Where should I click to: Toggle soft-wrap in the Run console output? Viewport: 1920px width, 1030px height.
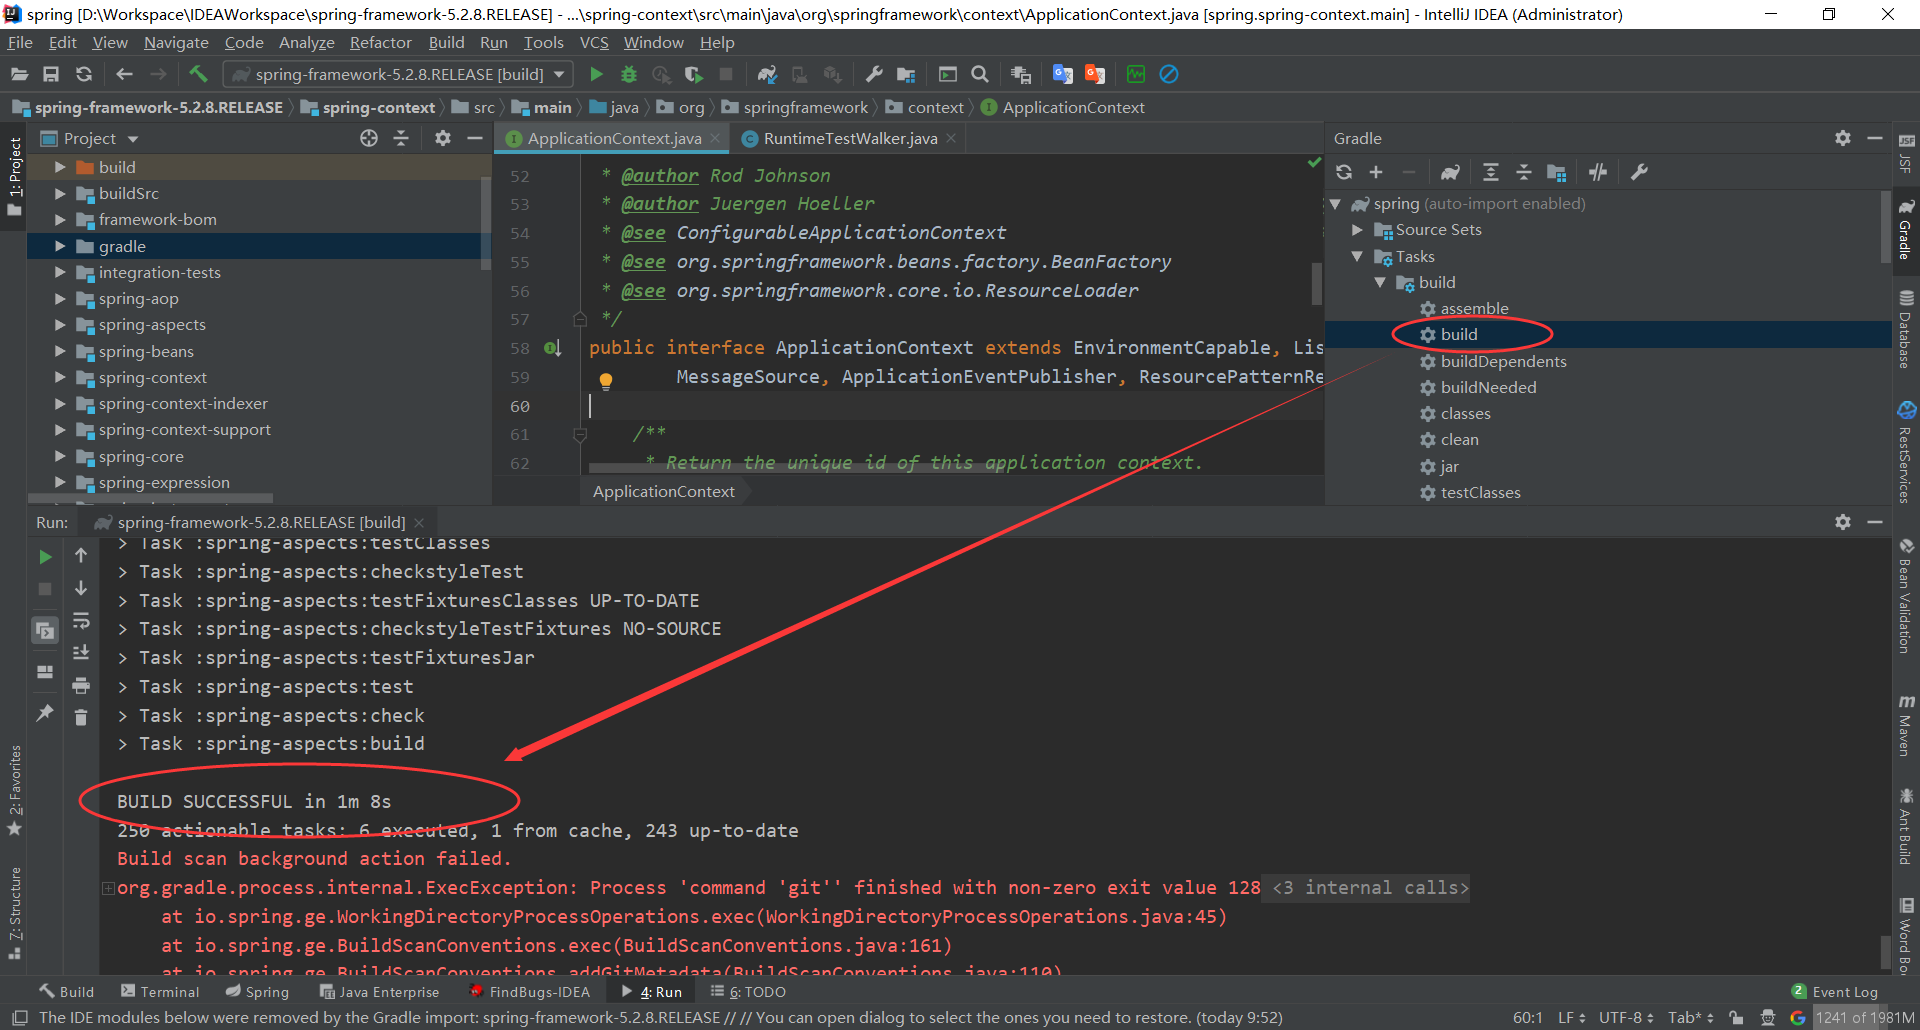81,621
